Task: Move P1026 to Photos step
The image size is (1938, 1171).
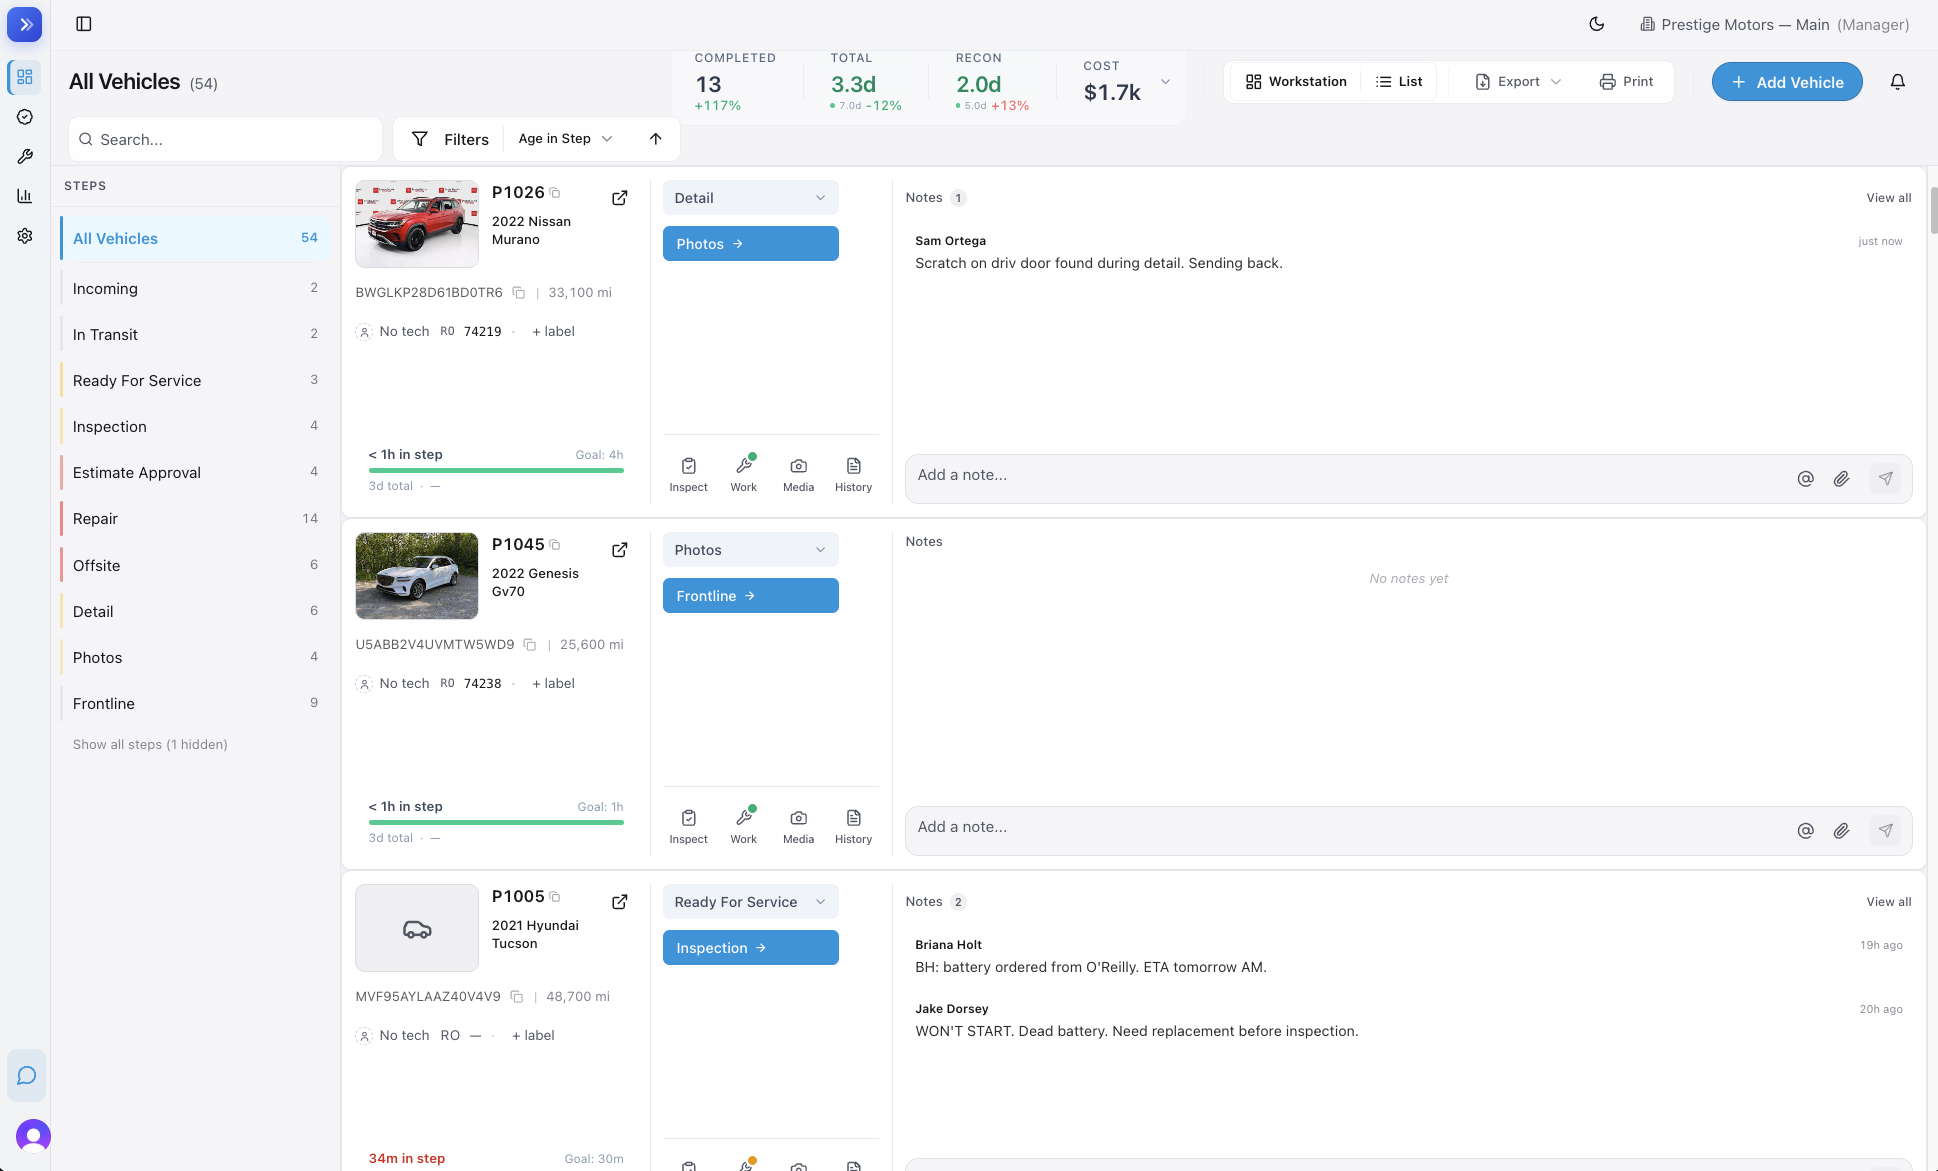Action: tap(751, 244)
